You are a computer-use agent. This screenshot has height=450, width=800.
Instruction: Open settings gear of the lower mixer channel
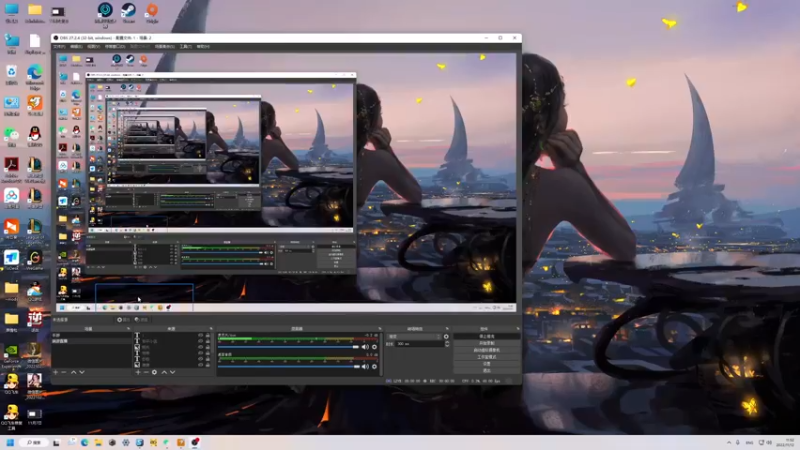pyautogui.click(x=374, y=366)
